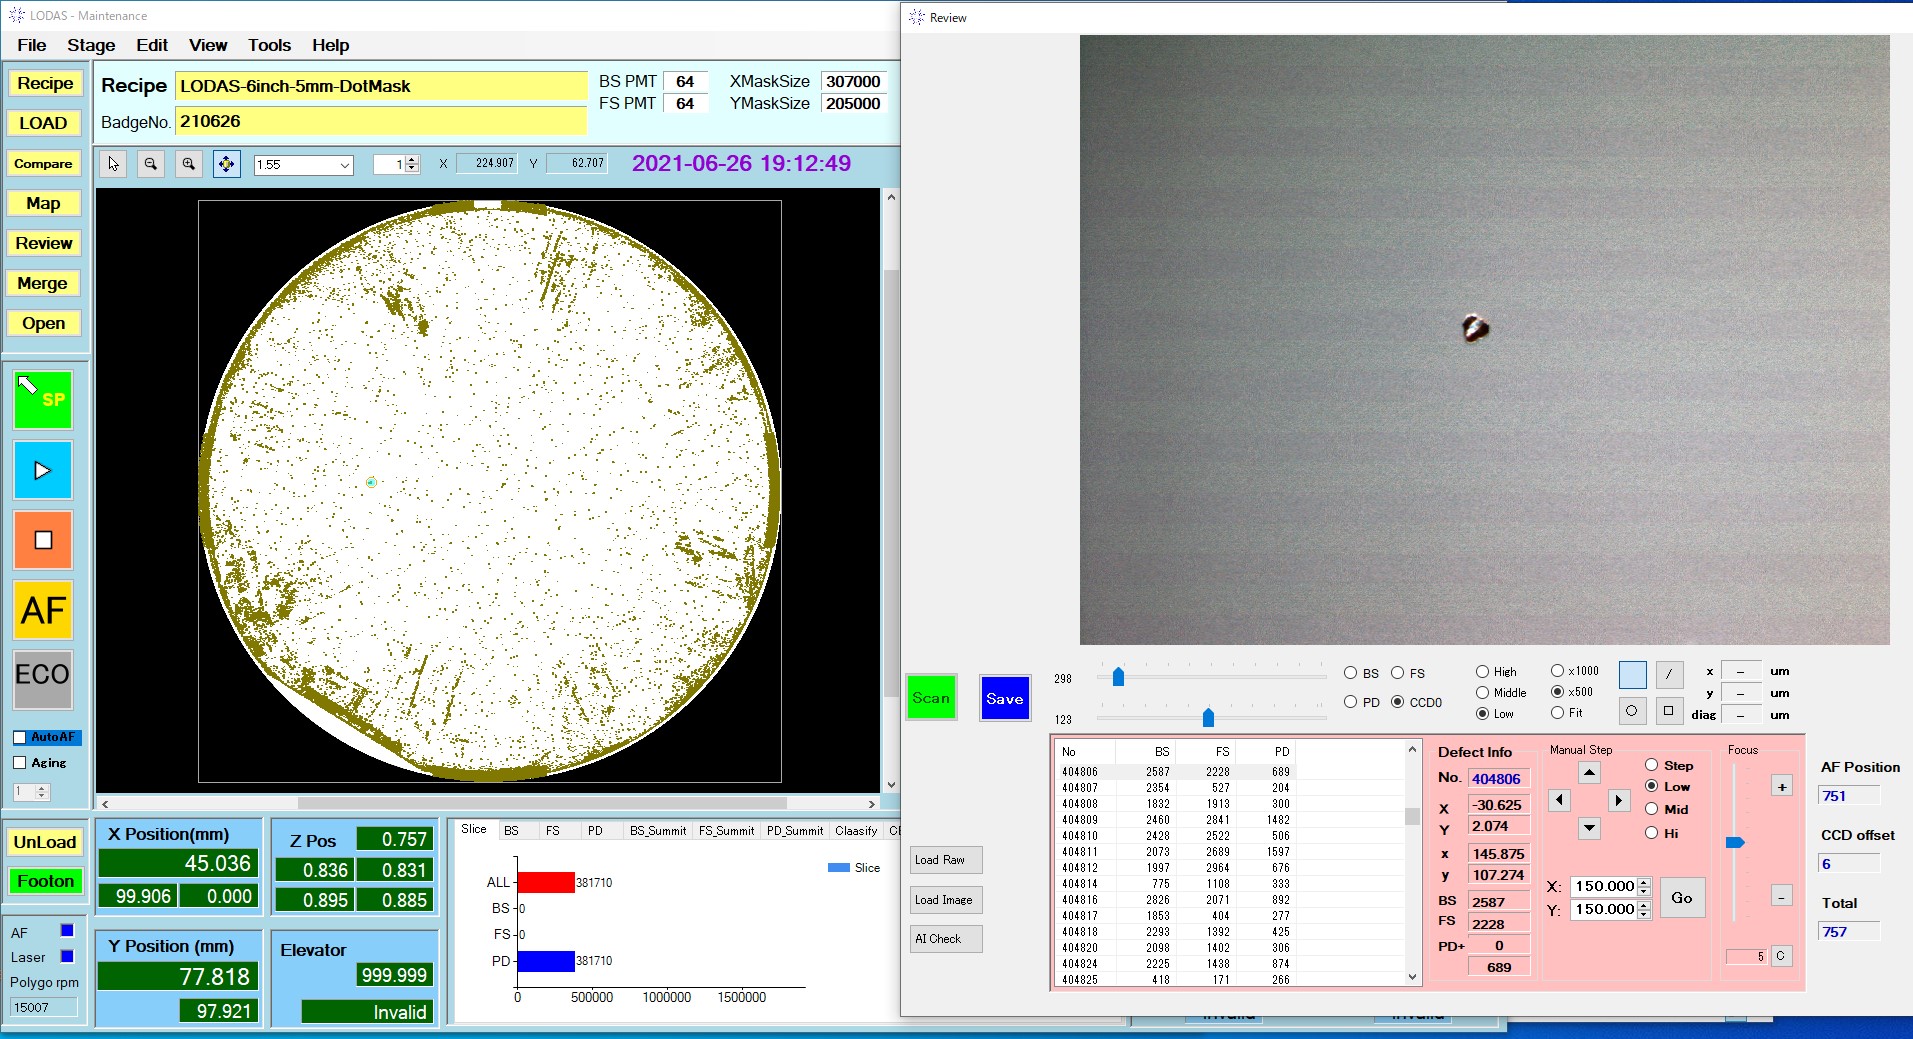
Task: Select x1000 magnification radio button
Action: point(1557,671)
